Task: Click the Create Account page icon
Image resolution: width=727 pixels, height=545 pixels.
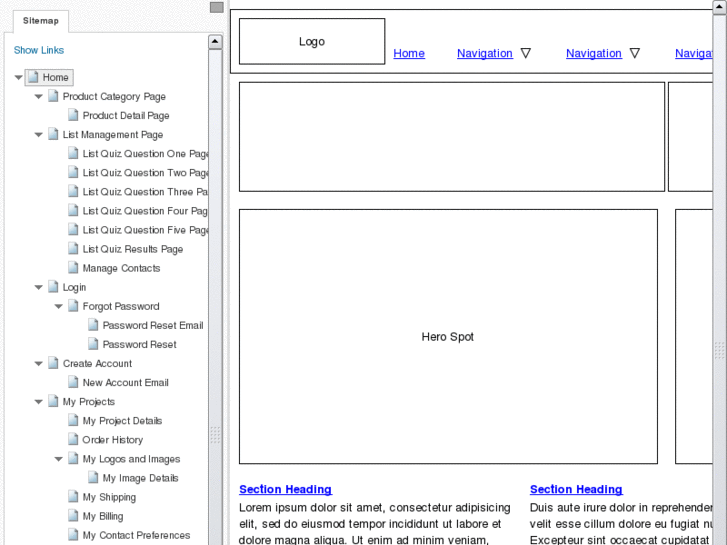Action: tap(53, 363)
